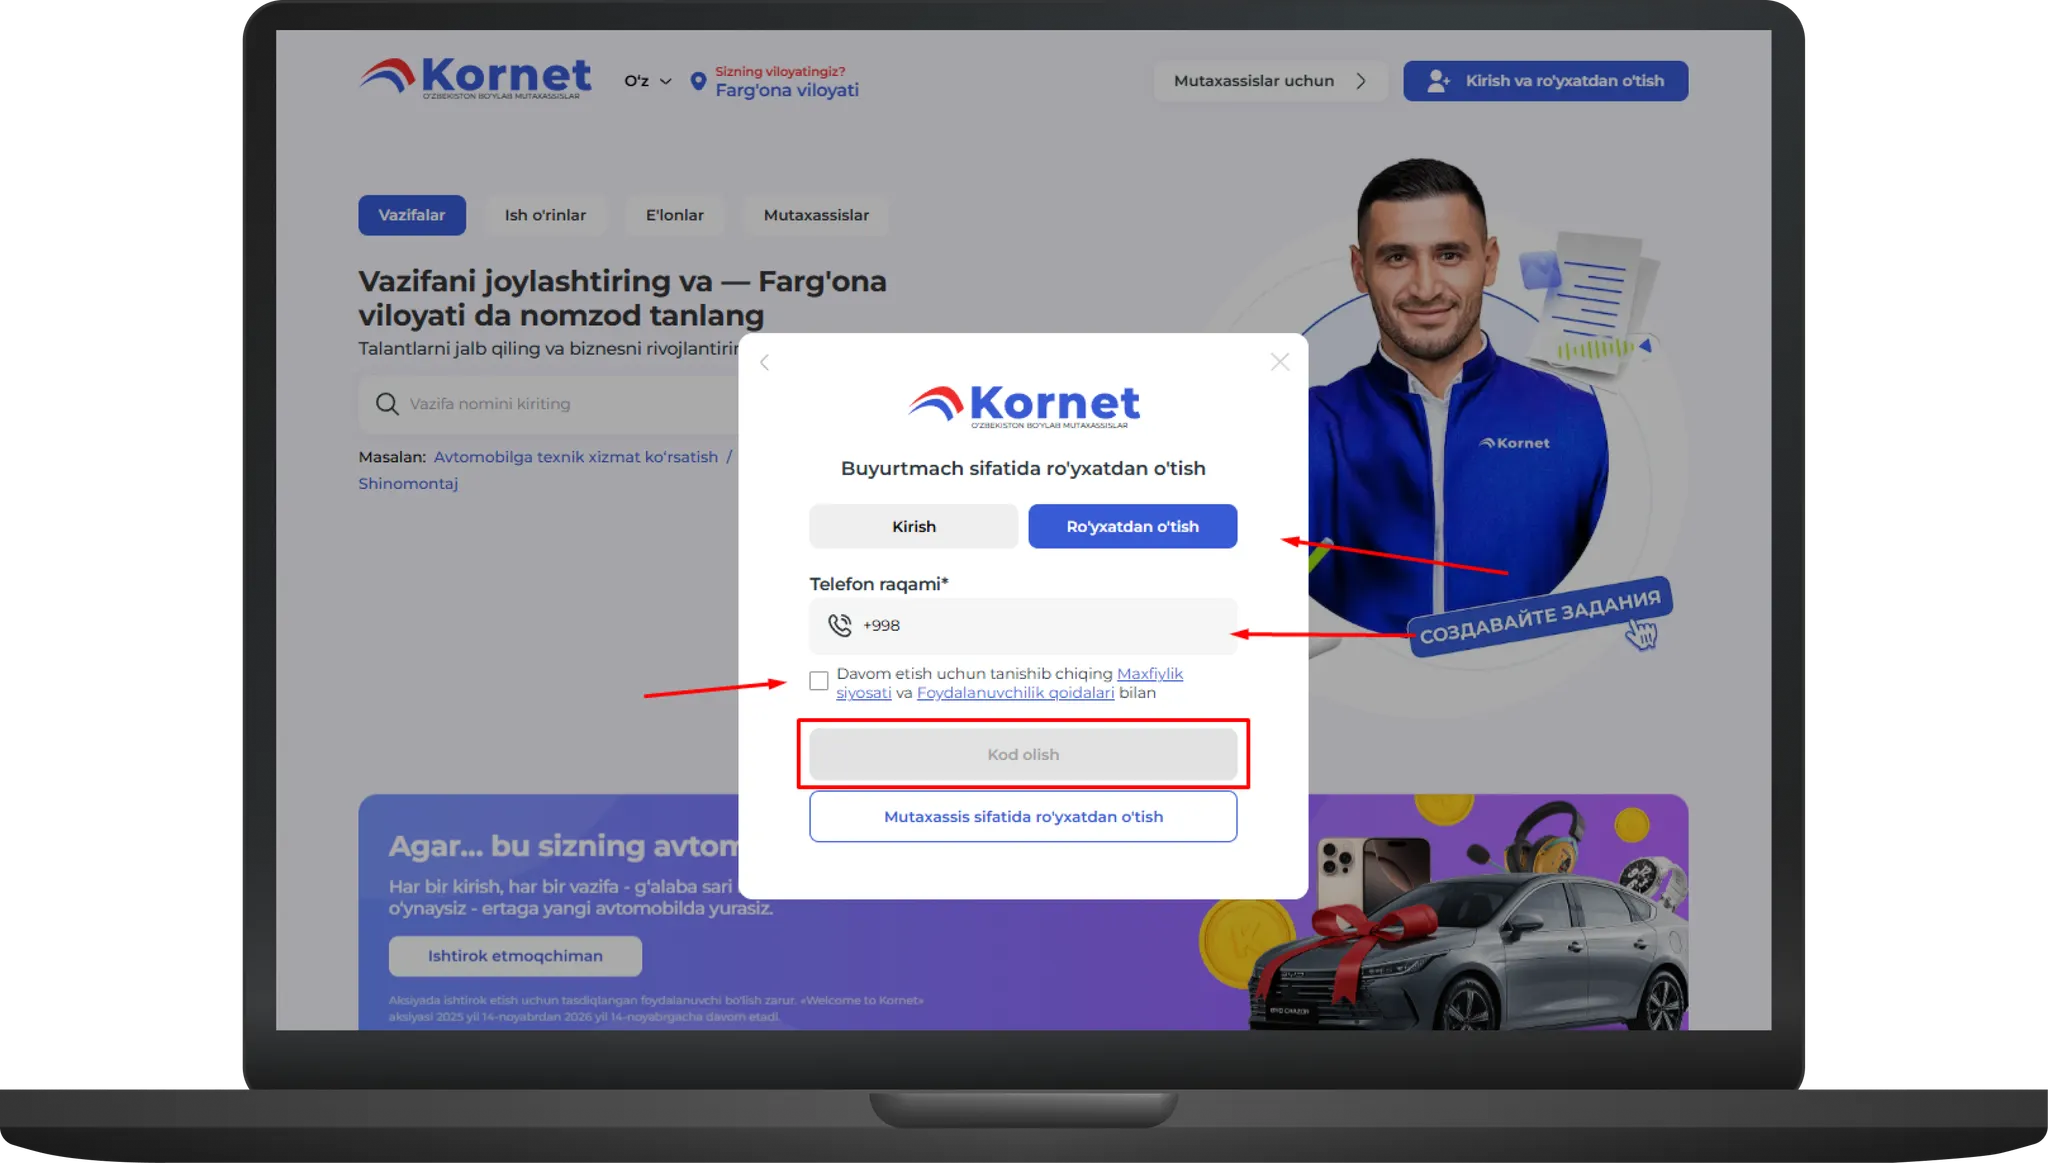The height and width of the screenshot is (1163, 2048).
Task: Click the magnifier icon in the task search
Action: [387, 404]
